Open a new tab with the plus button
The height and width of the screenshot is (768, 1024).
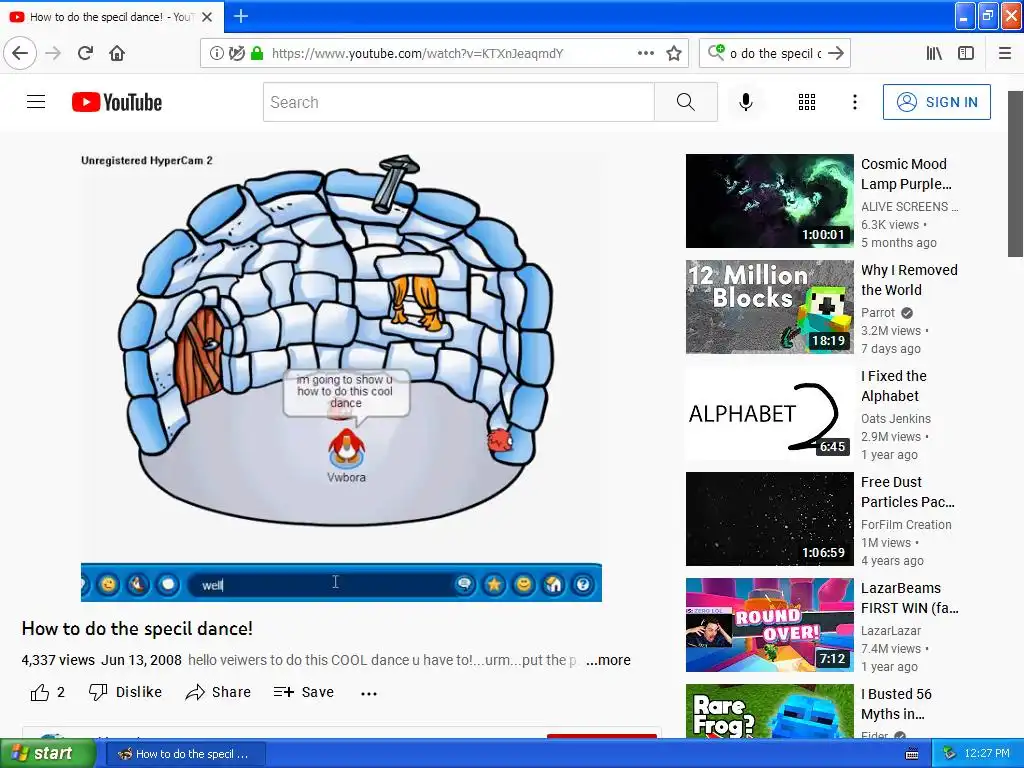pos(240,16)
